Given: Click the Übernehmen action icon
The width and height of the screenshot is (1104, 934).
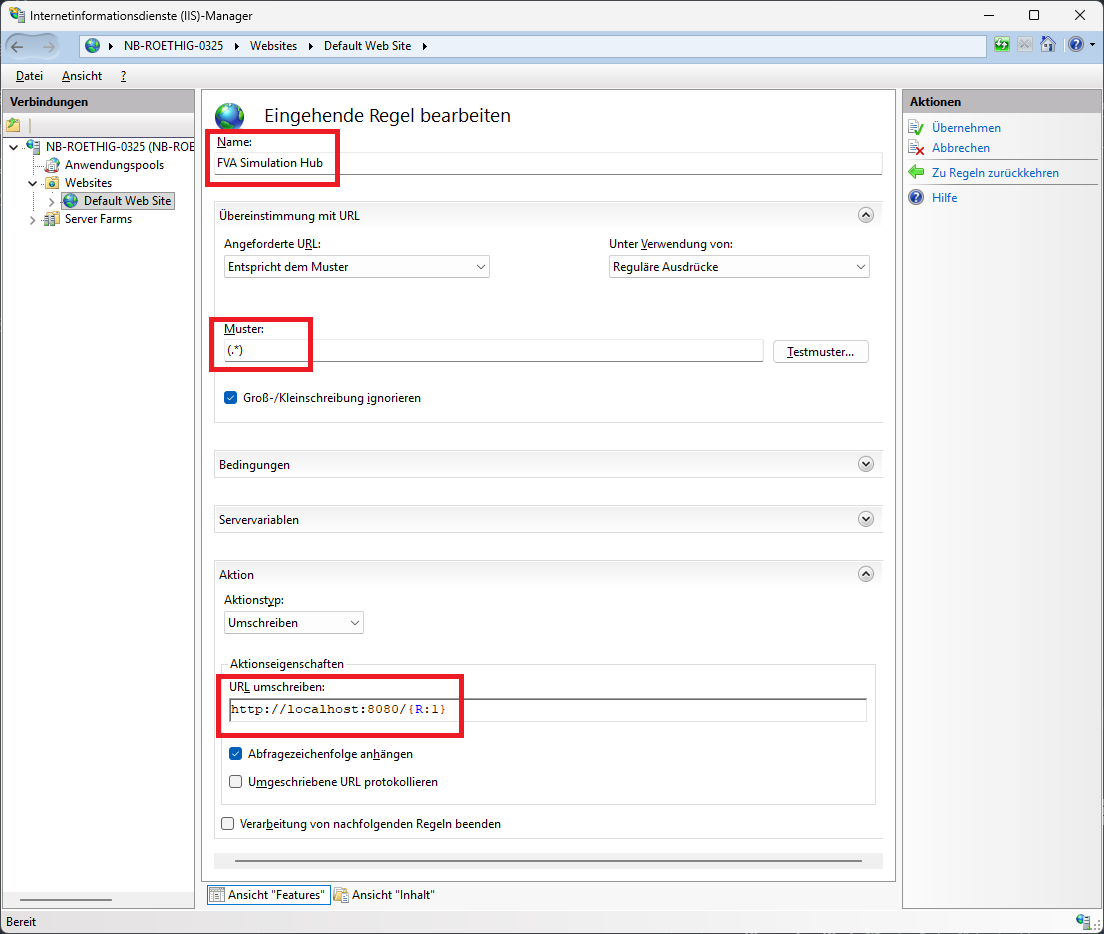Looking at the screenshot, I should pyautogui.click(x=917, y=127).
